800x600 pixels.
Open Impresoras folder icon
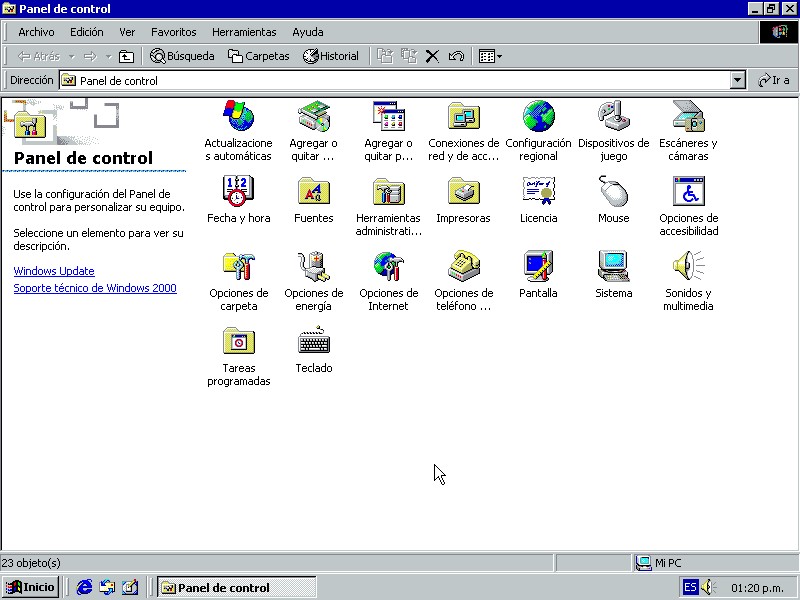pyautogui.click(x=463, y=191)
